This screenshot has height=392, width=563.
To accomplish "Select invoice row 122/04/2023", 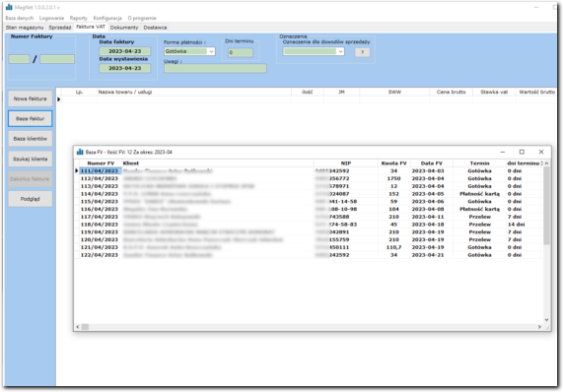I will click(x=309, y=255).
